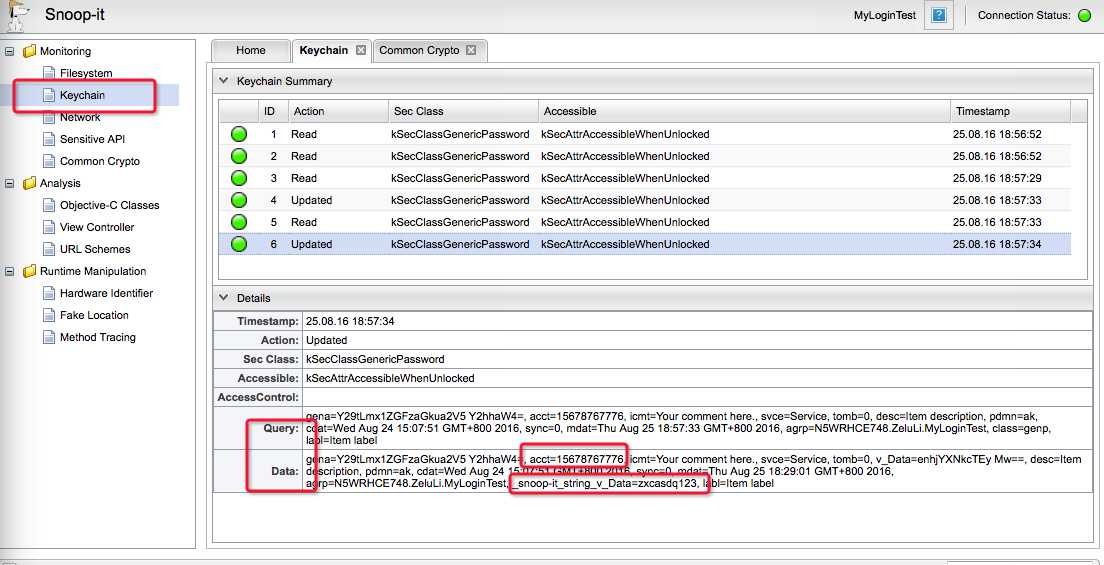Click green status dot of row ID 2
1104x565 pixels.
(239, 156)
